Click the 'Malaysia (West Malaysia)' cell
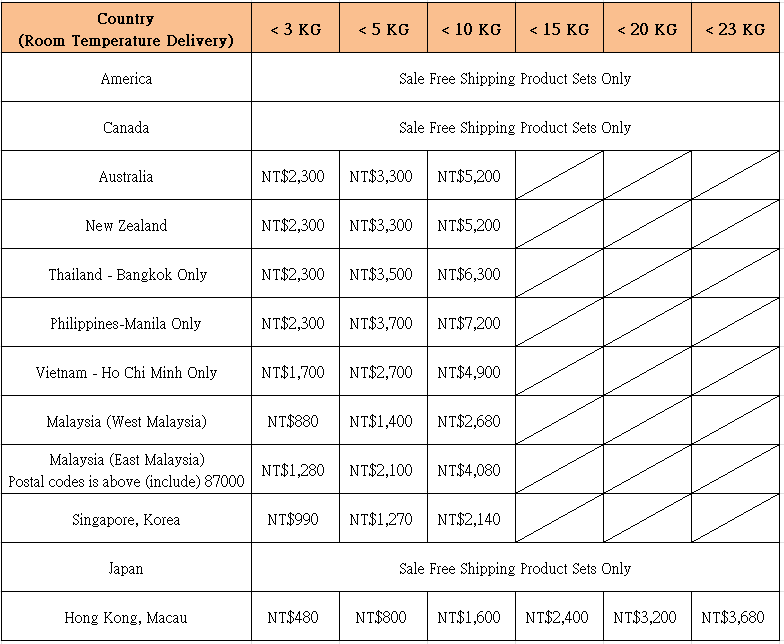The width and height of the screenshot is (784, 644). (126, 421)
